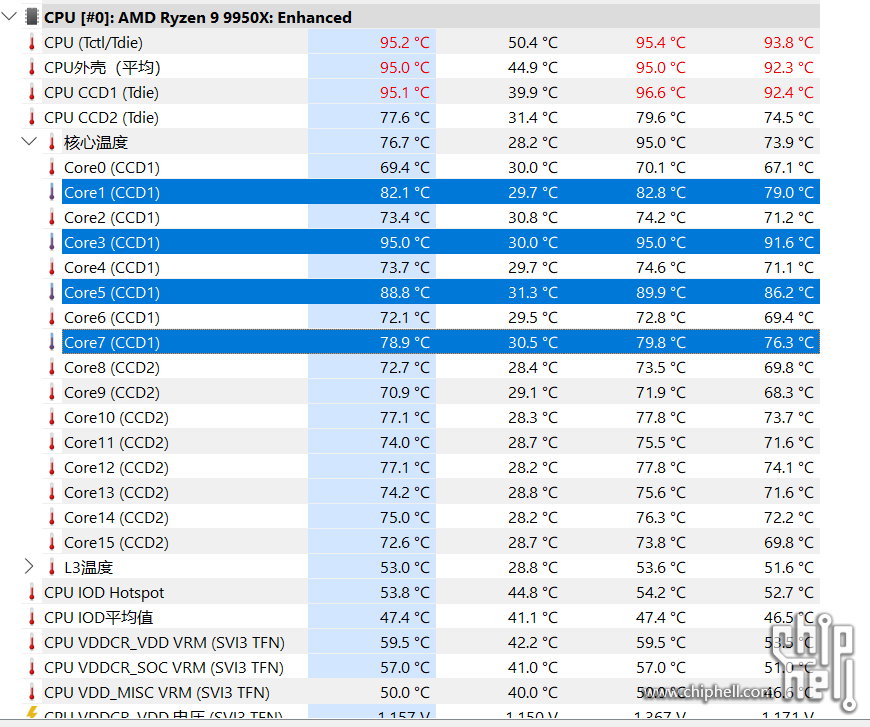
Task: Click the CPU CCD1 (Tdie) thermometer icon
Action: [x=32, y=93]
